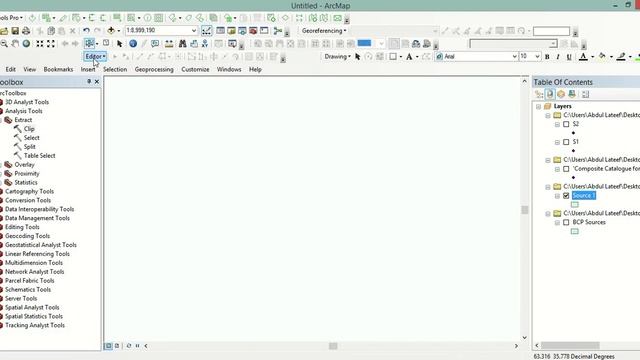Switch to Data View button
Image resolution: width=640 pixels, height=360 pixels.
tap(108, 346)
